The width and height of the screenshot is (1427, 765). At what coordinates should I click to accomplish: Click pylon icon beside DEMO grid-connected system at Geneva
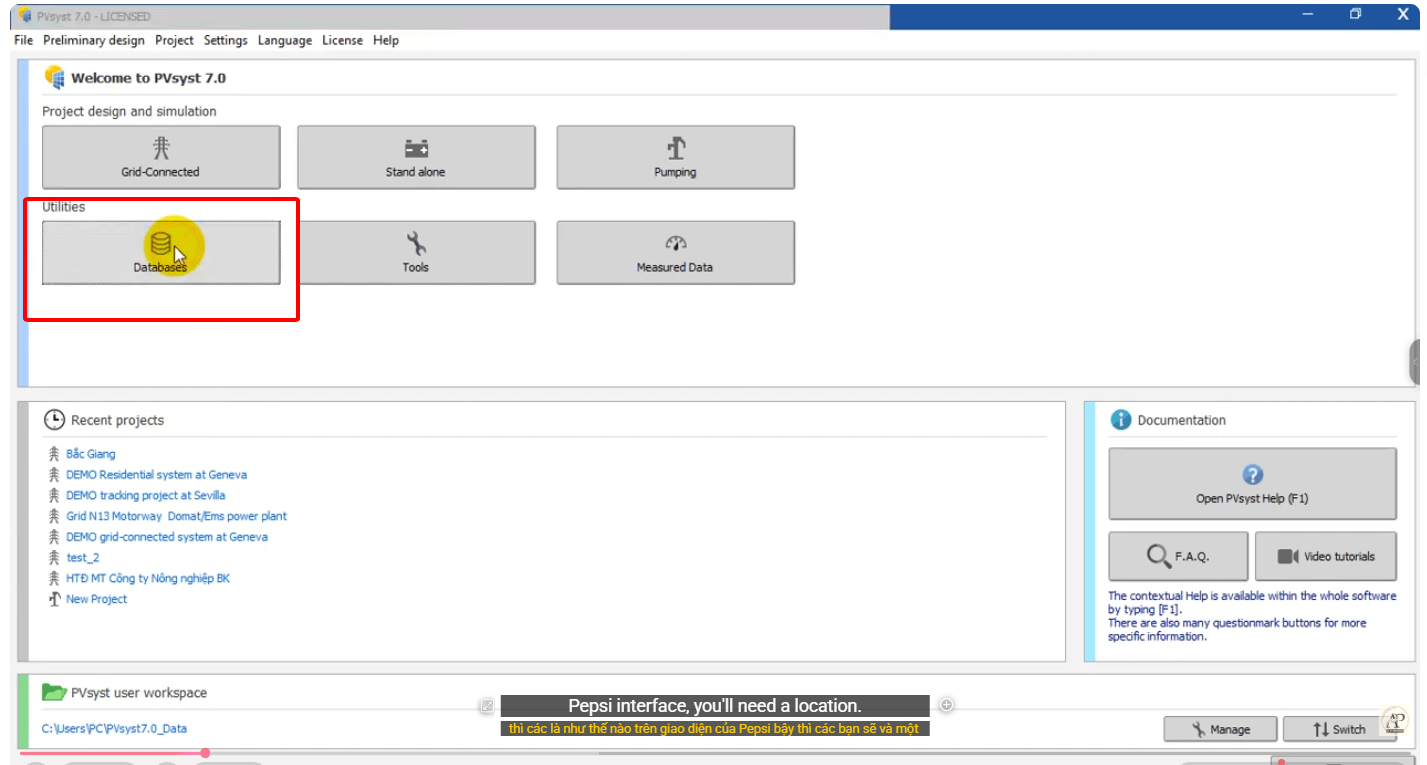click(x=54, y=537)
